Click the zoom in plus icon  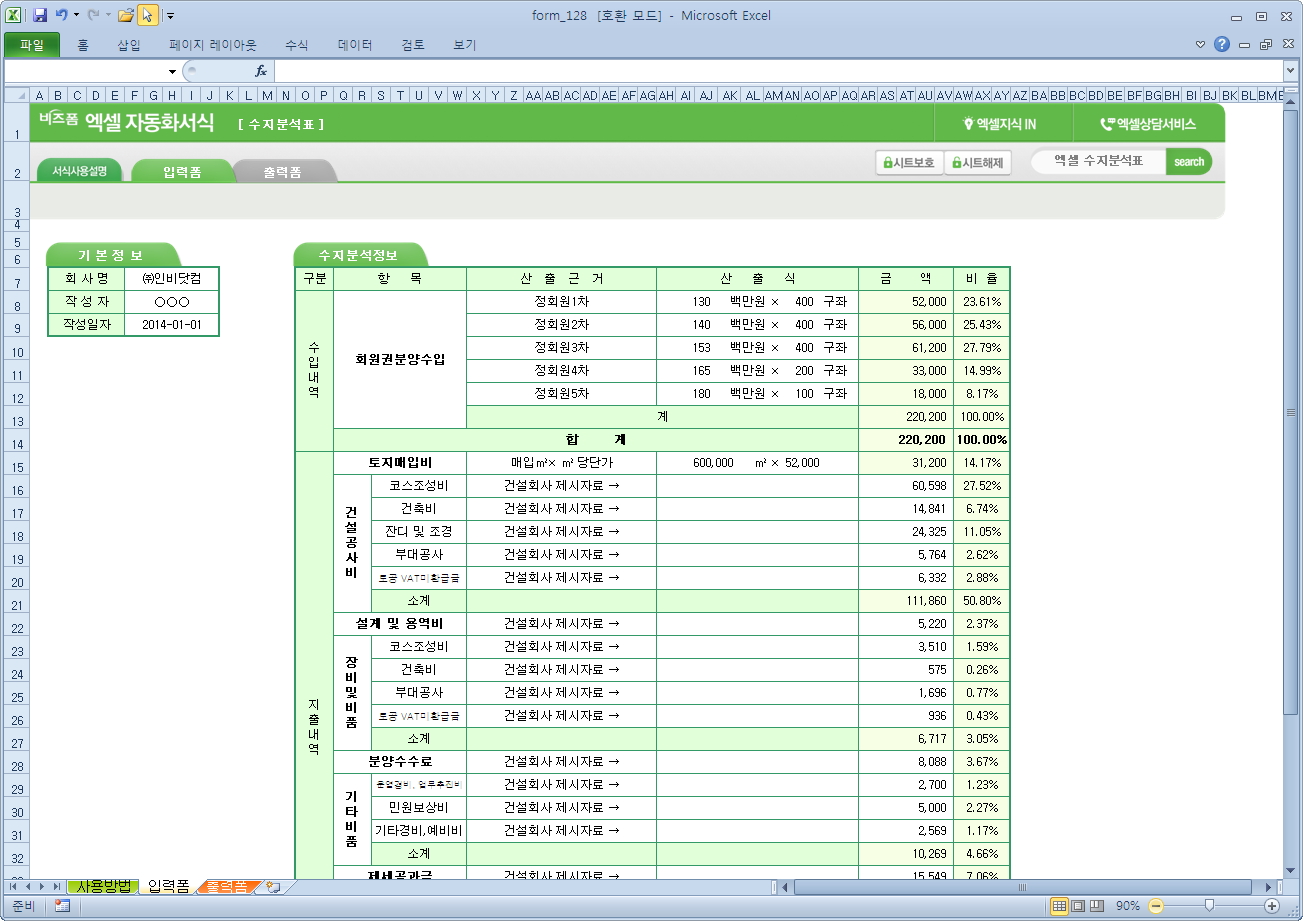[1272, 906]
